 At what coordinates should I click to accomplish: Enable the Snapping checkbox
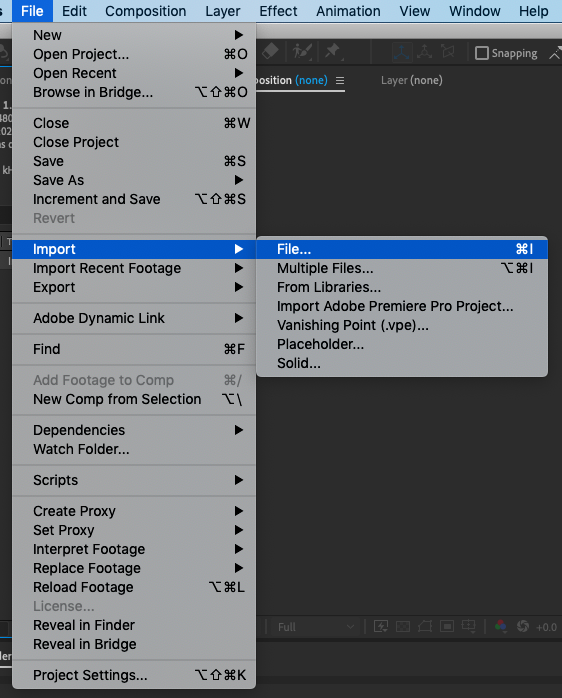coord(482,53)
